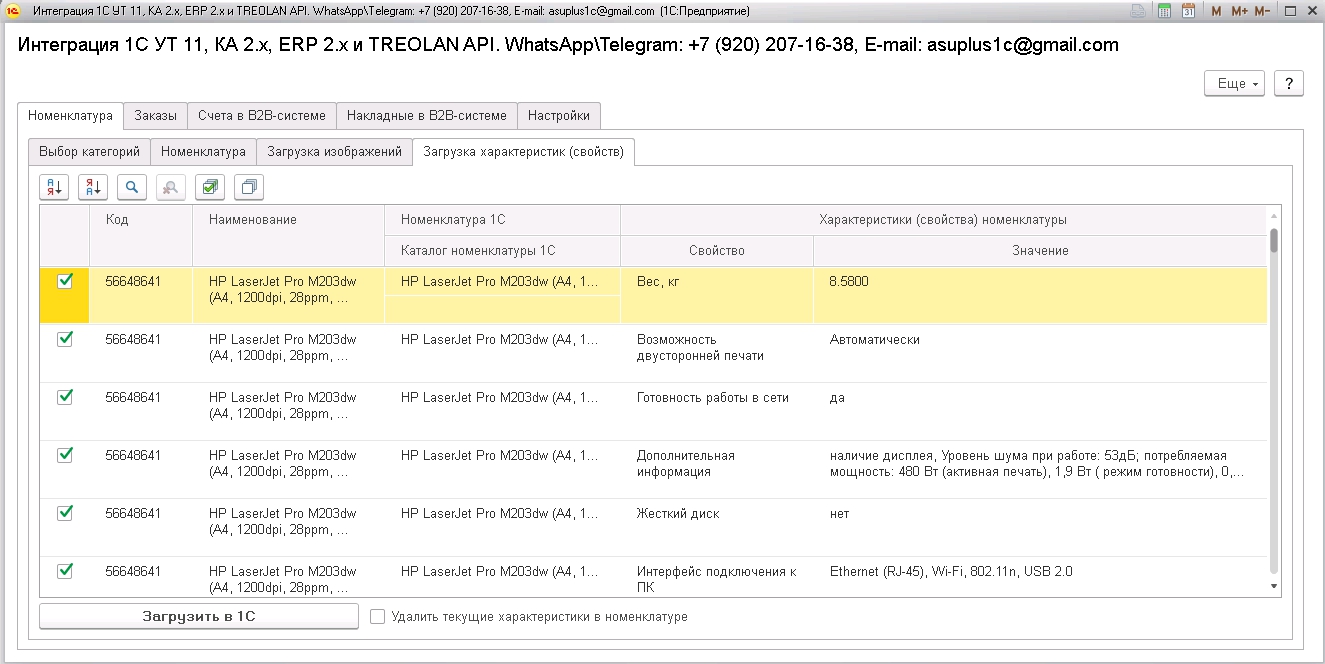Viewport: 1325px width, 664px height.
Task: Select the Дополнительная информация property cell
Action: click(x=717, y=469)
